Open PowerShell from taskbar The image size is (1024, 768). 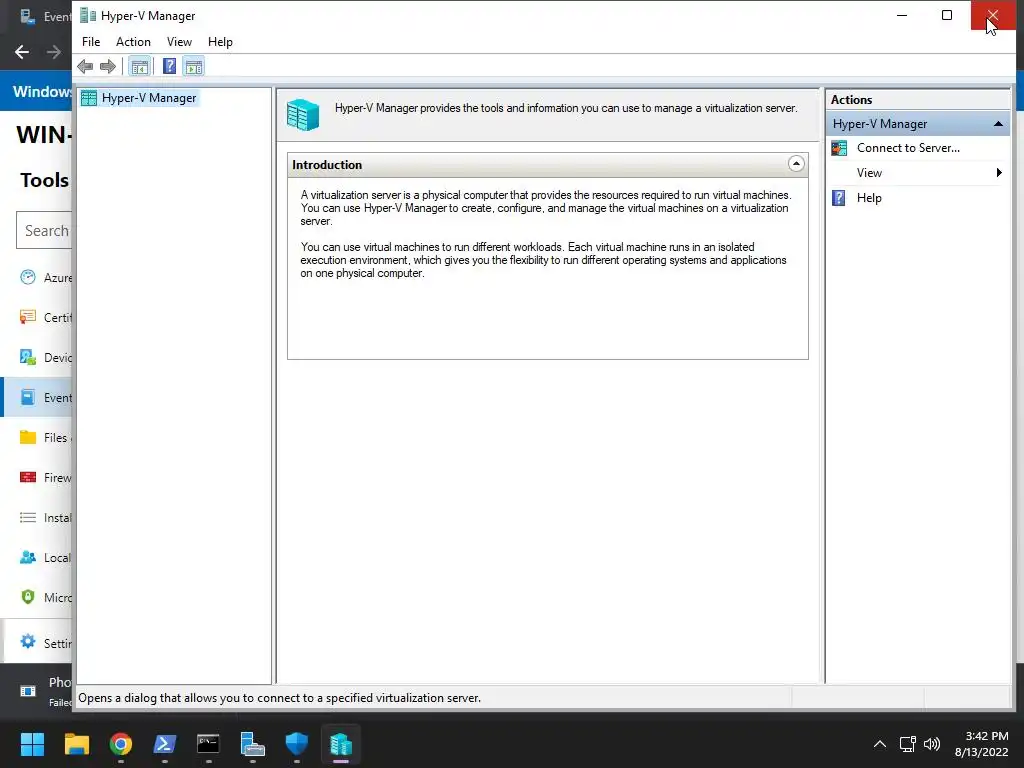click(x=165, y=744)
